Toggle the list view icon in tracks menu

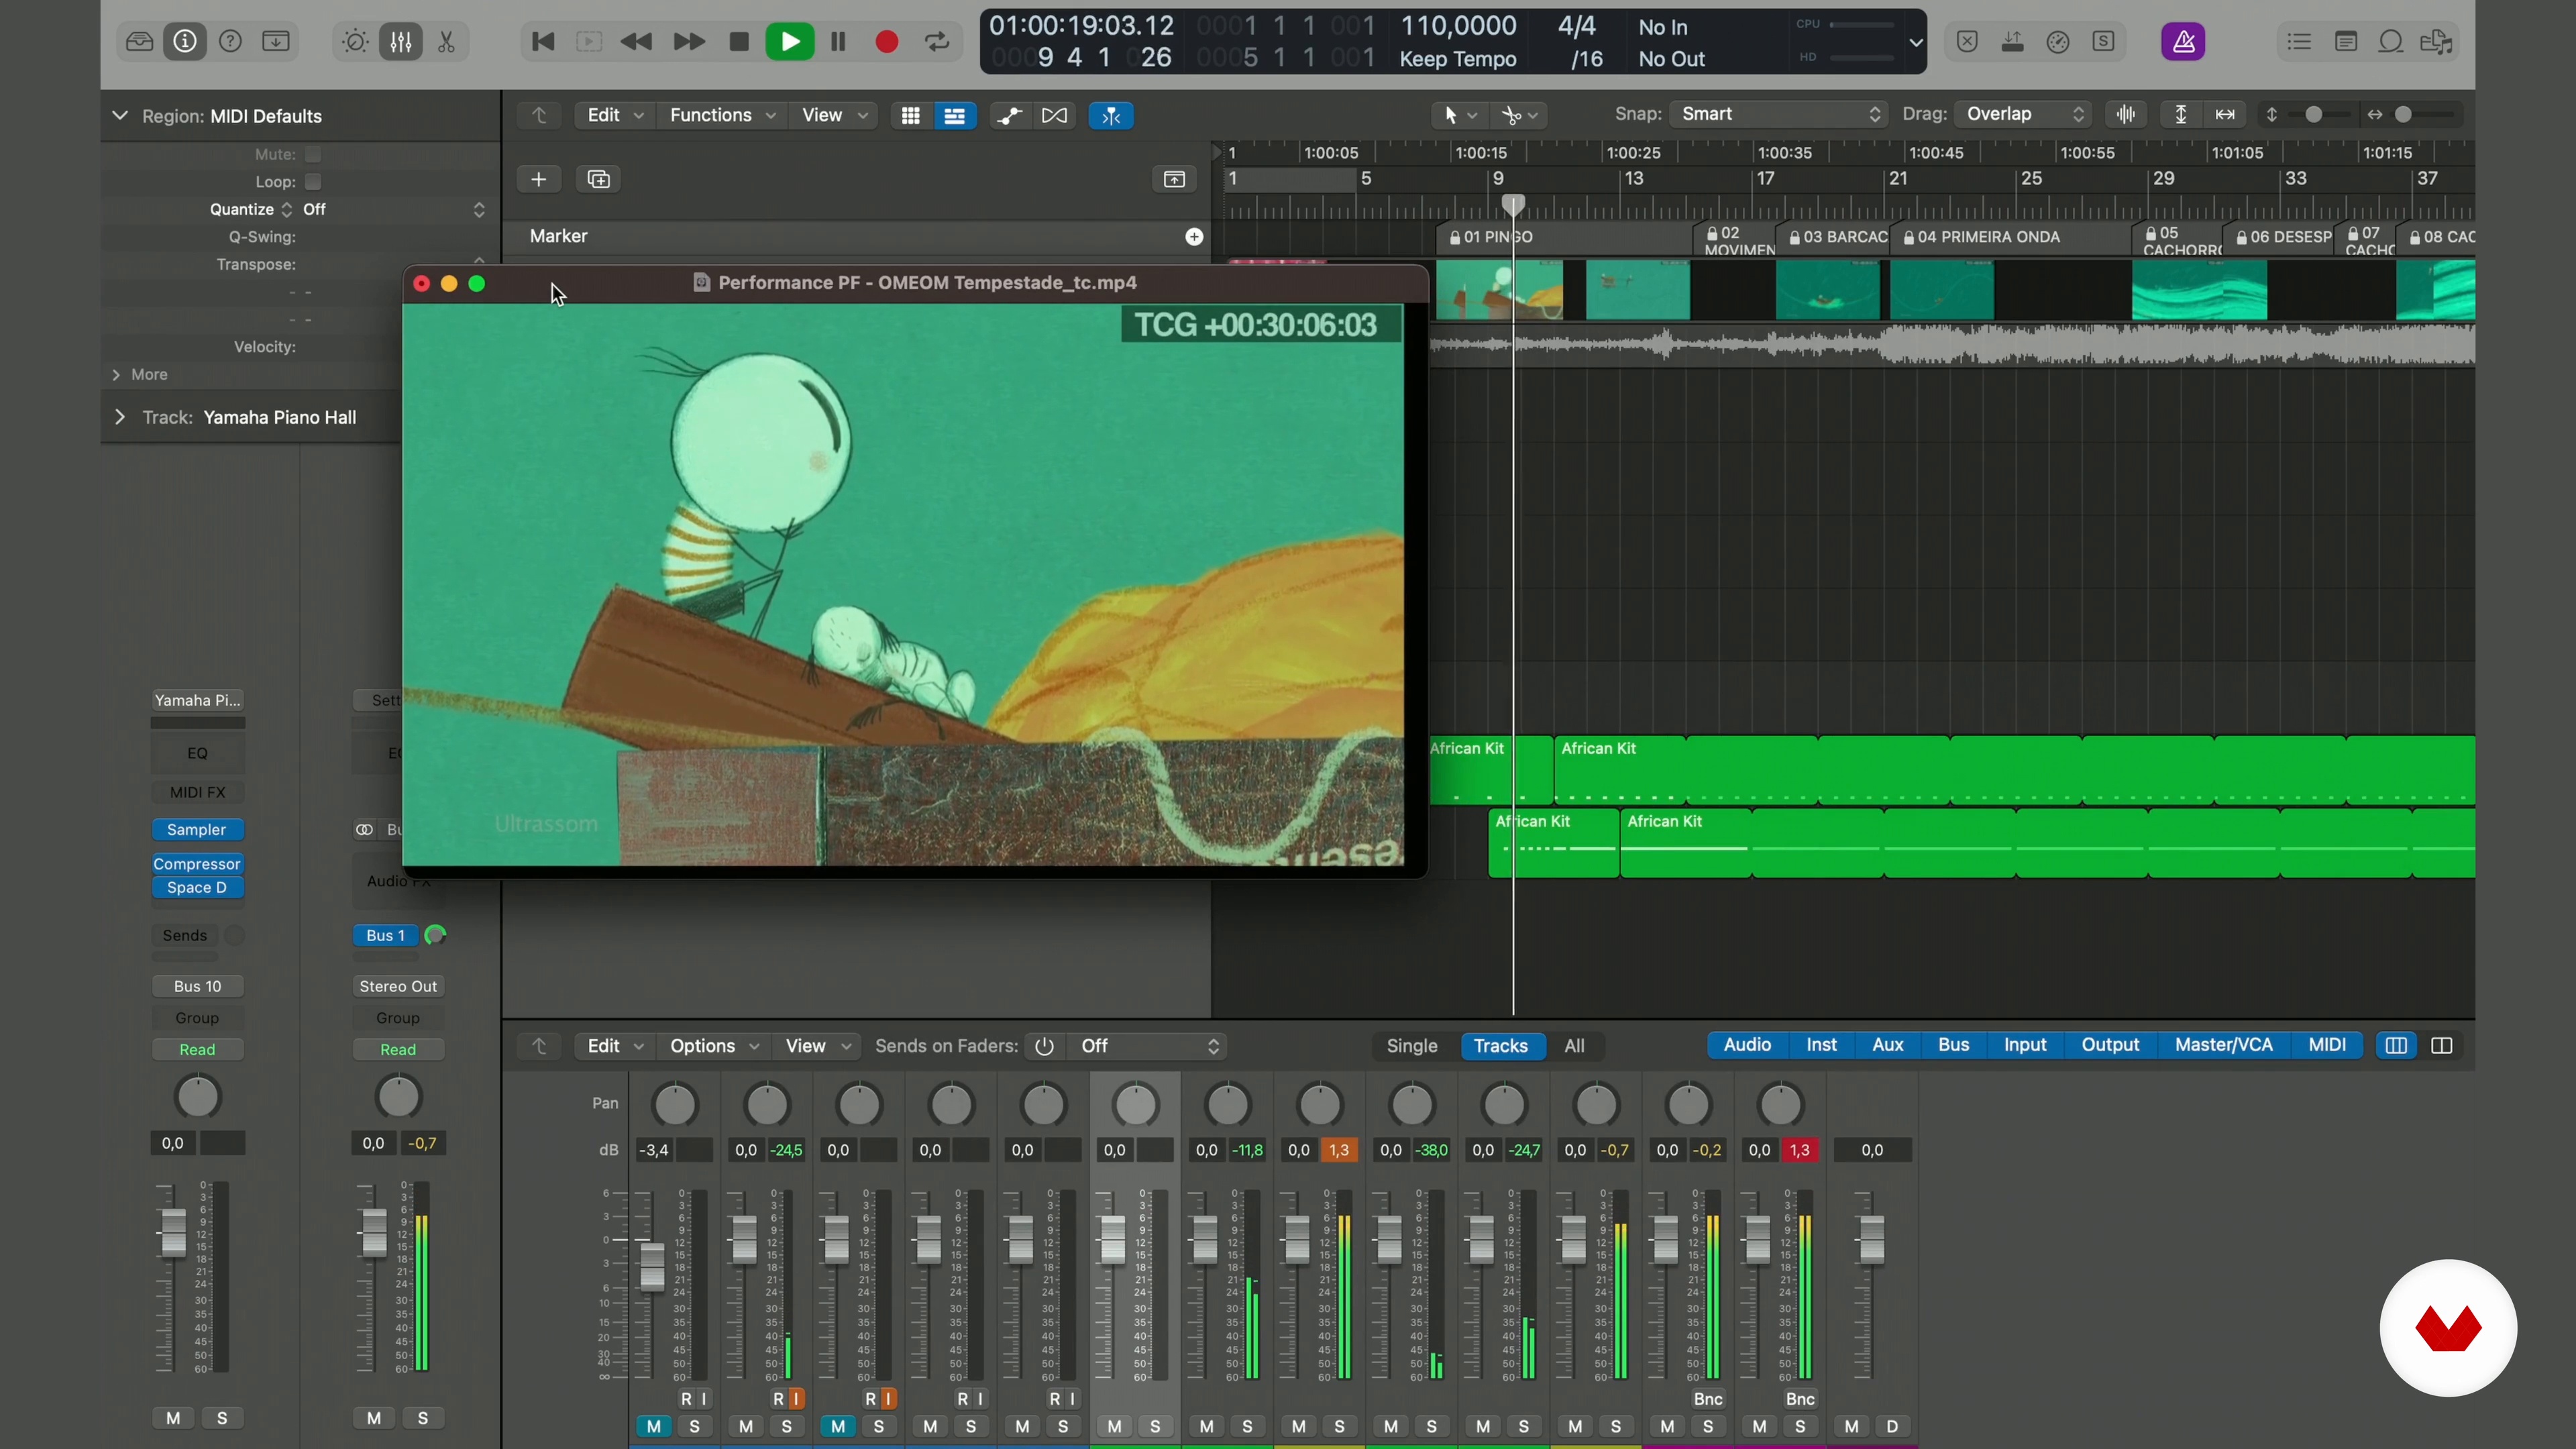(x=955, y=116)
